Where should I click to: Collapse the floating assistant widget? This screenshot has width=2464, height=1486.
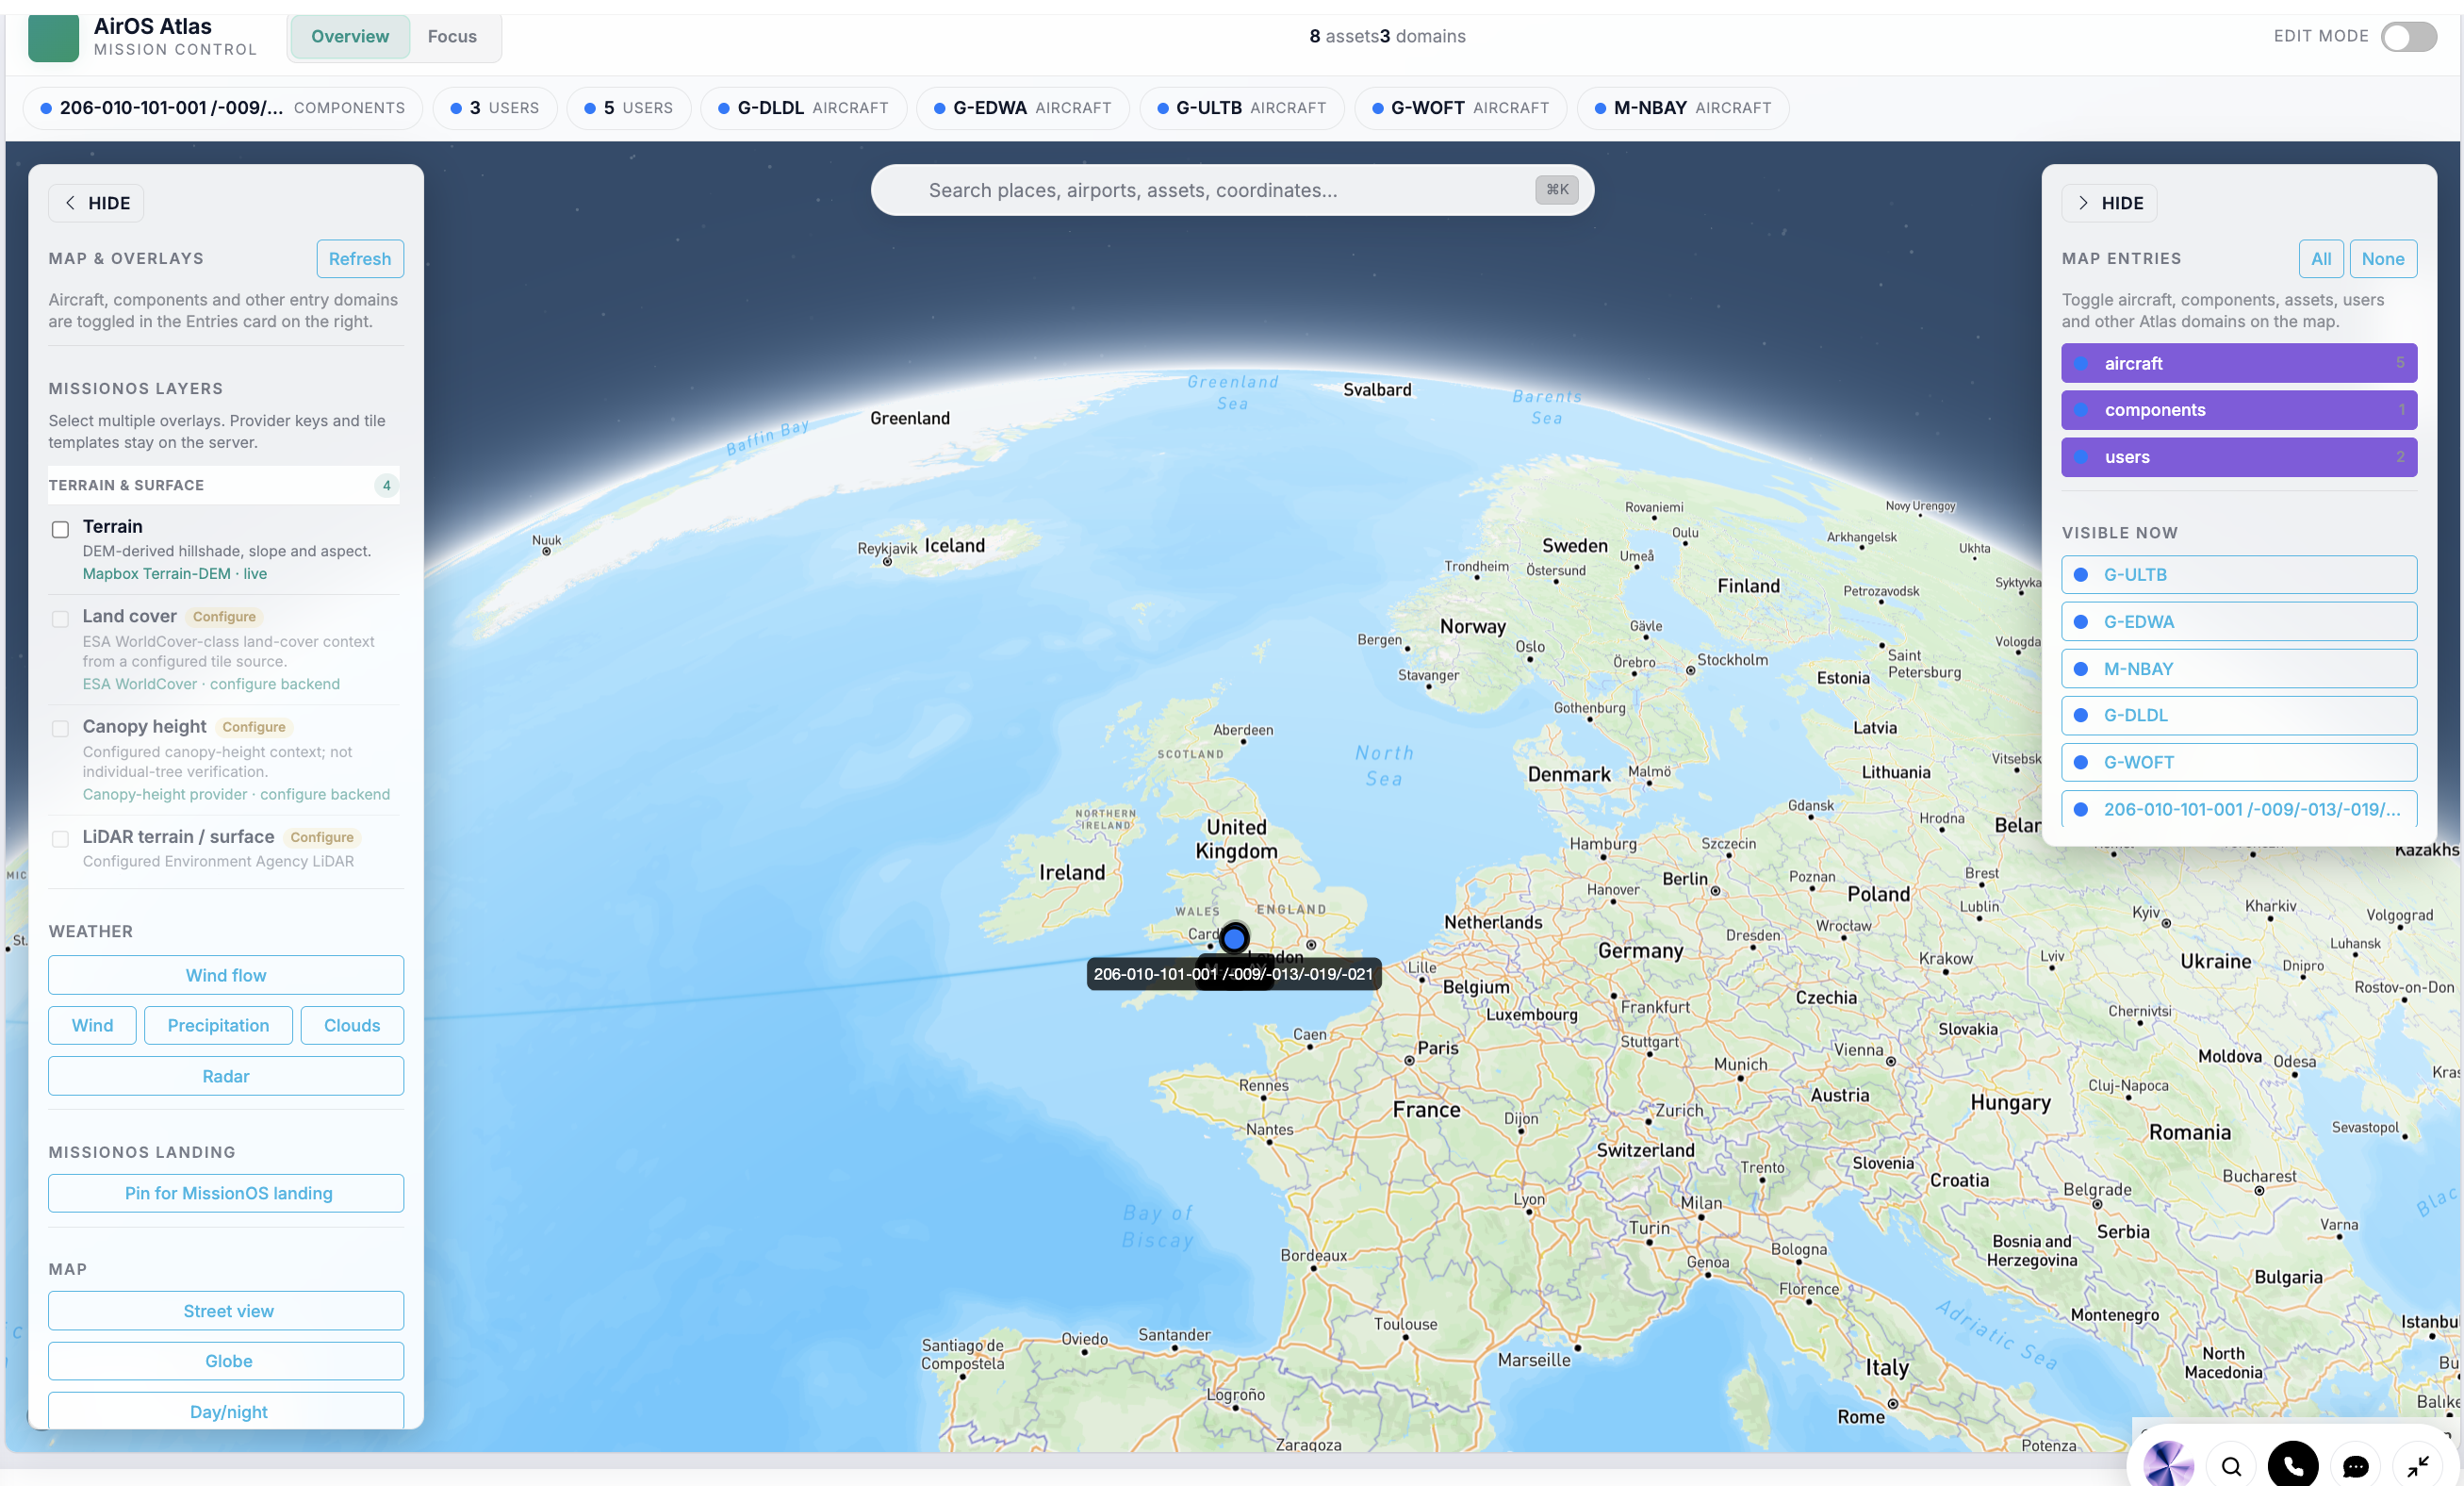pos(2417,1466)
